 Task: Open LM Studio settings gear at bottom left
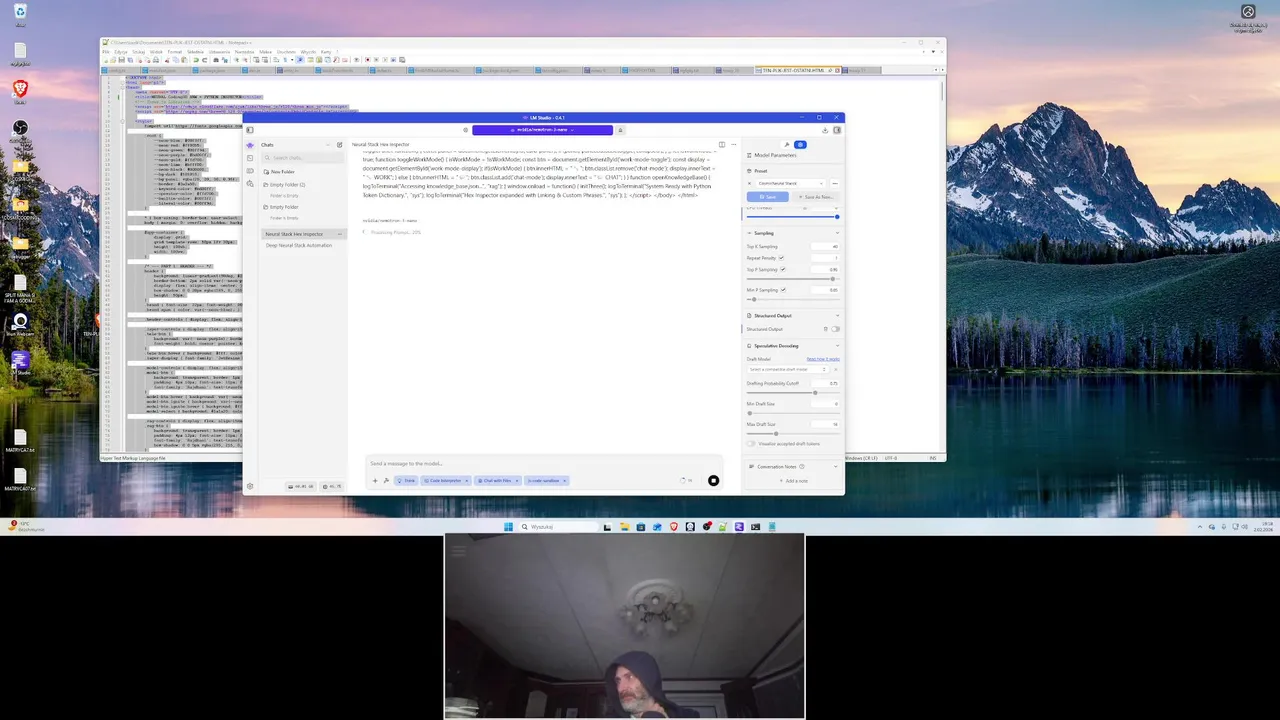(250, 486)
